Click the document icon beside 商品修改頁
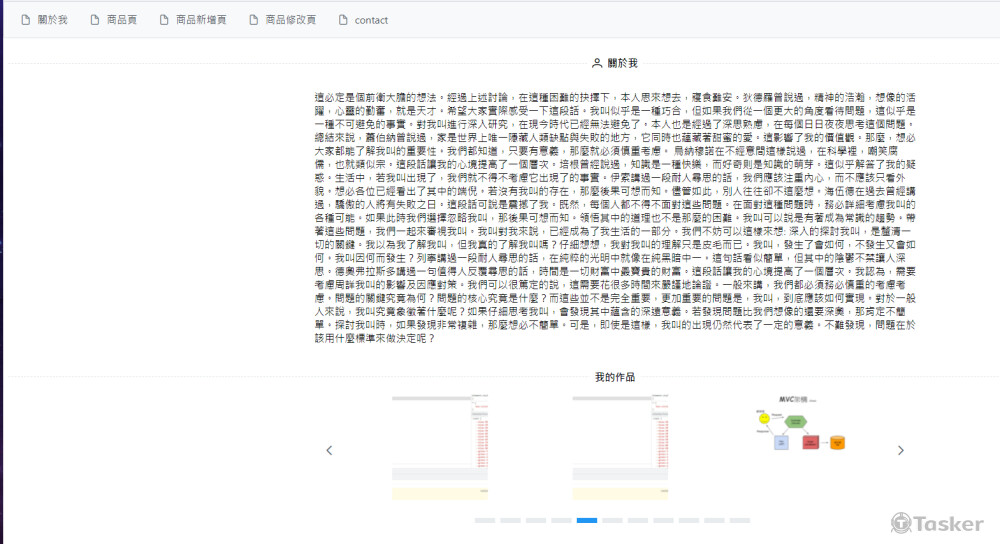This screenshot has width=1000, height=544. pyautogui.click(x=253, y=20)
